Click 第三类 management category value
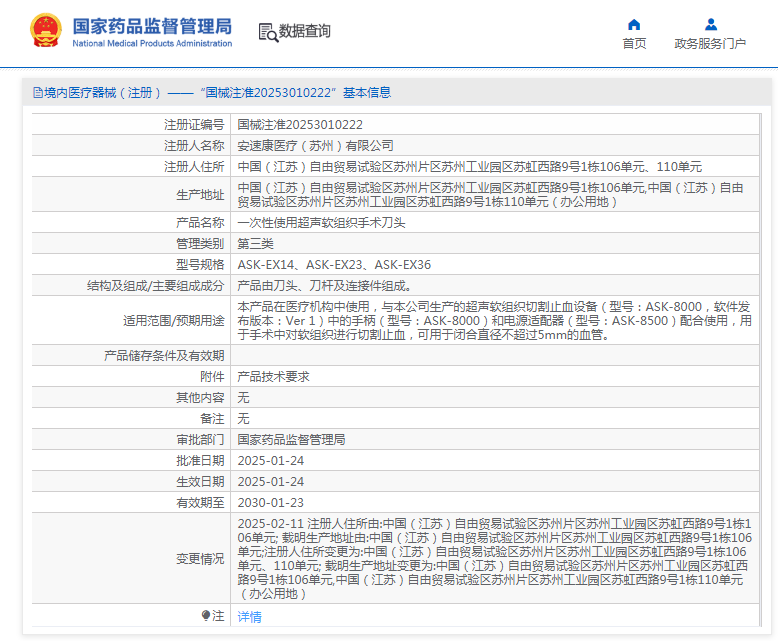 click(x=256, y=244)
